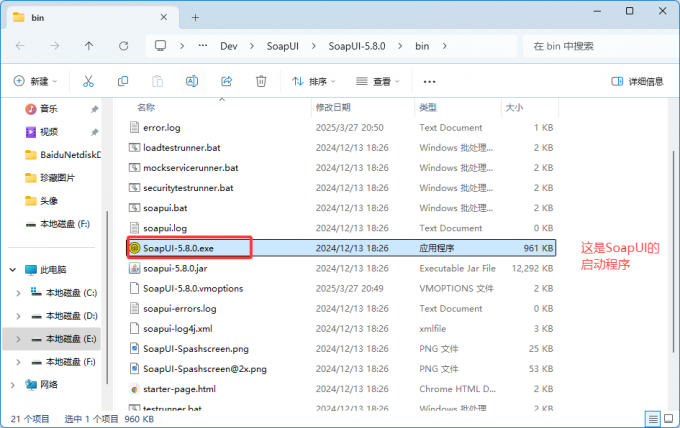This screenshot has height=428, width=680.
Task: Show hidden path segments via ellipsis
Action: [203, 46]
